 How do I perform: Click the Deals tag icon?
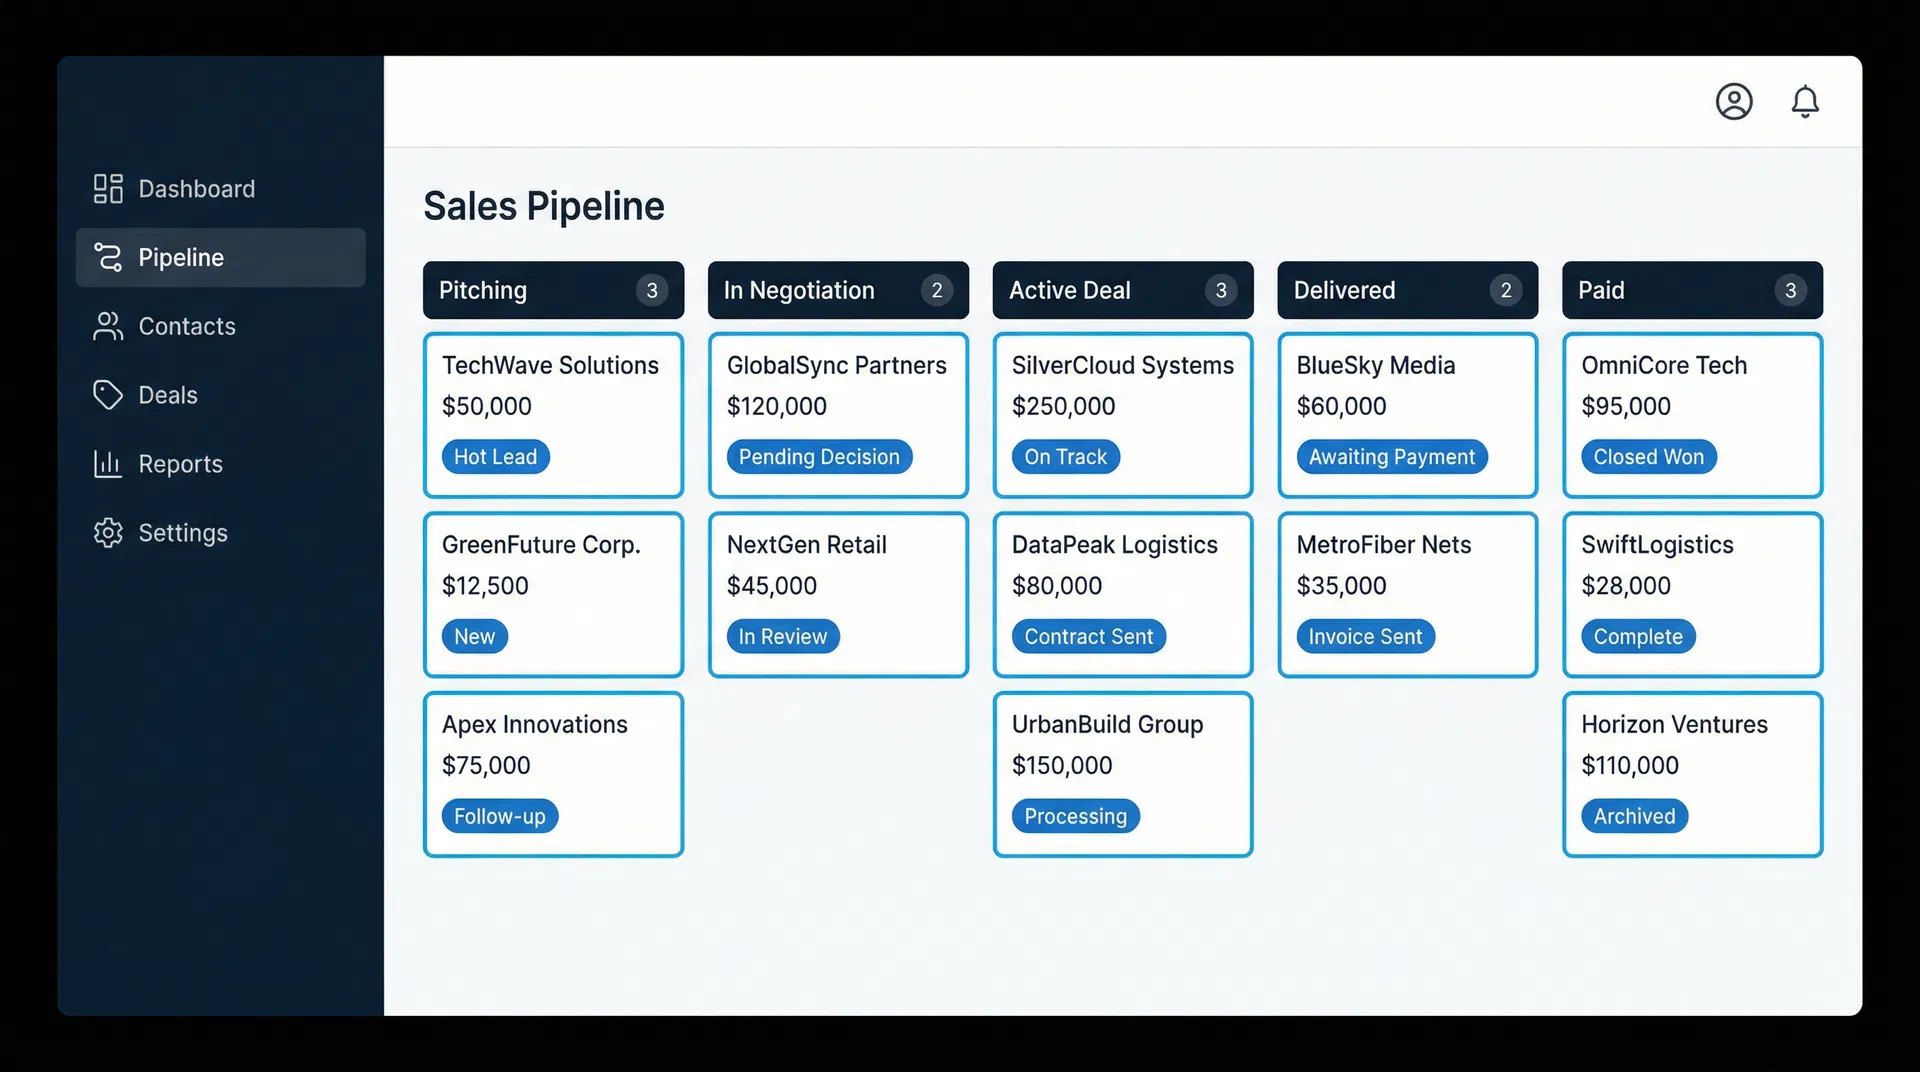pyautogui.click(x=107, y=394)
